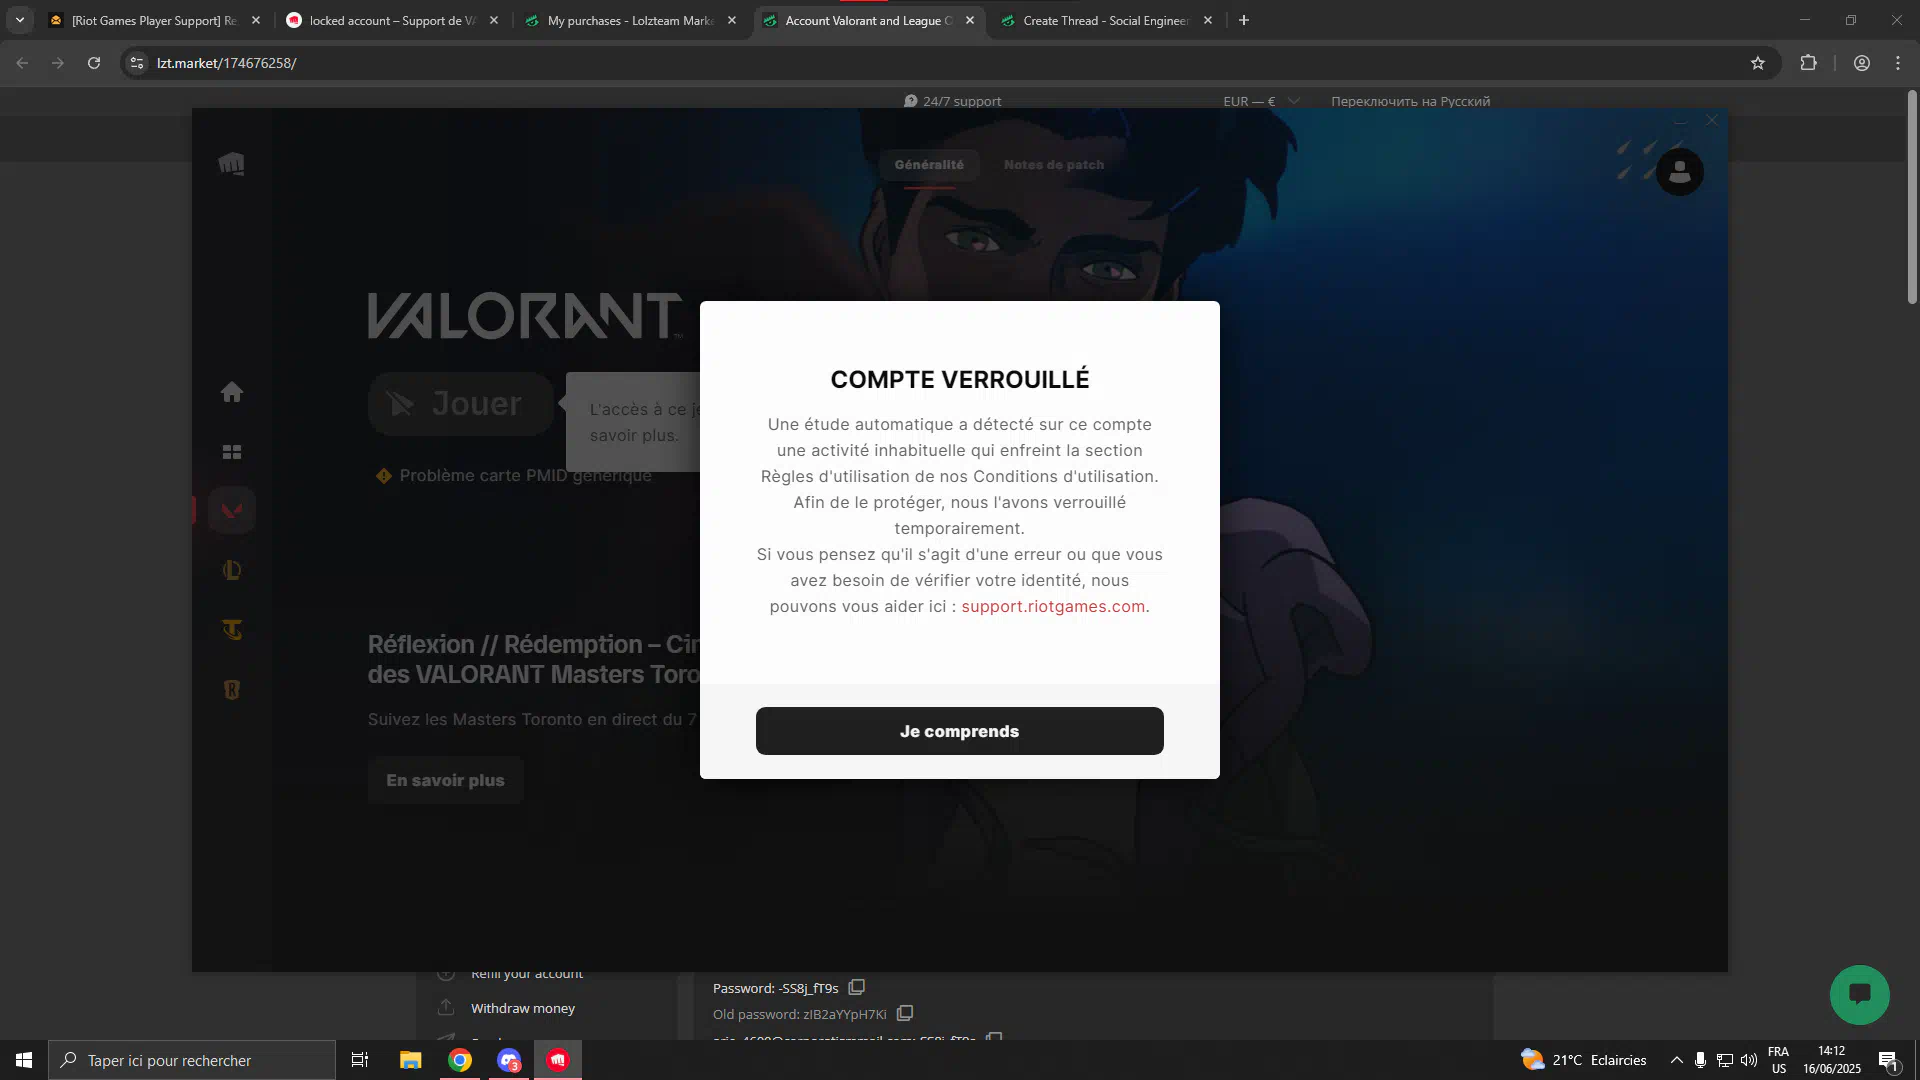This screenshot has width=1920, height=1080.
Task: Select the Généralité tab in Riot client
Action: [x=929, y=165]
